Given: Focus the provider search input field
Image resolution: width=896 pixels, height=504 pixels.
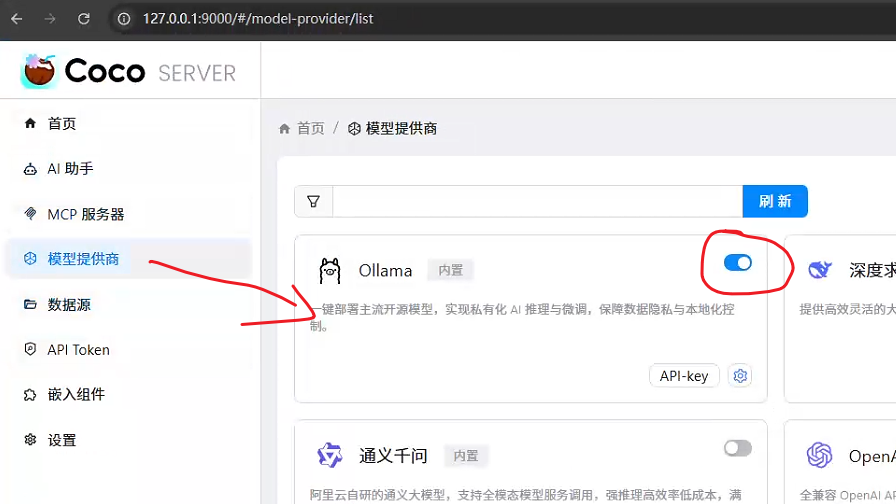Looking at the screenshot, I should coord(538,201).
